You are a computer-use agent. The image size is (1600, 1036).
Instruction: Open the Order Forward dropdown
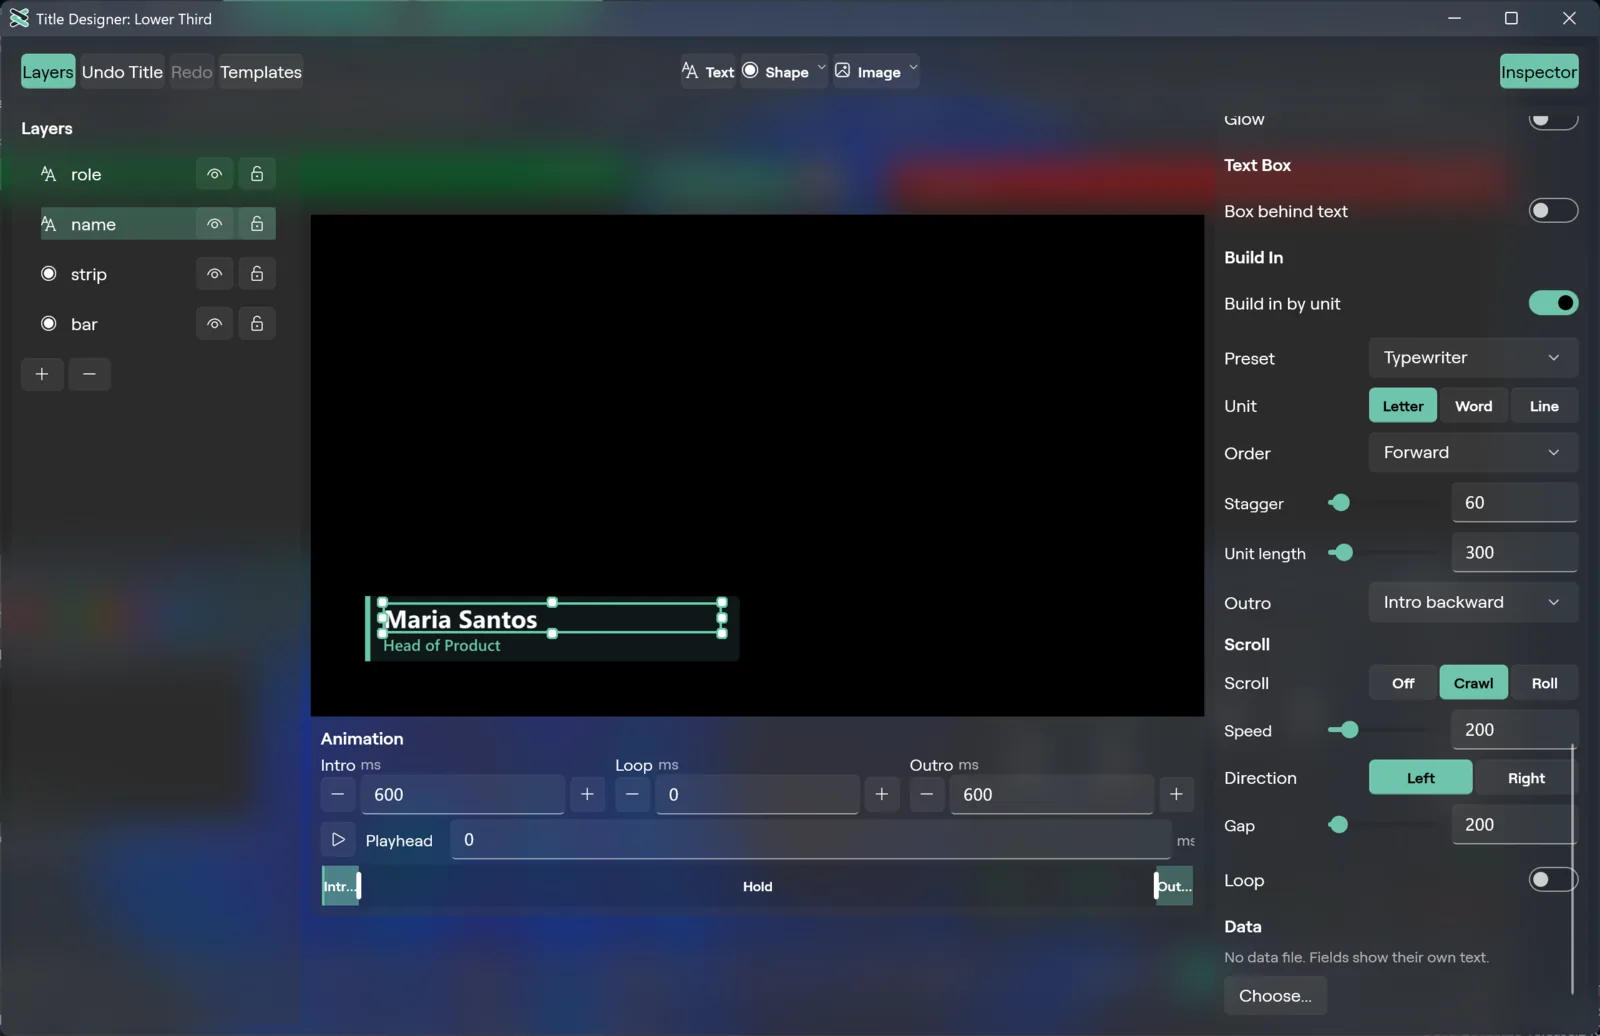click(1473, 453)
